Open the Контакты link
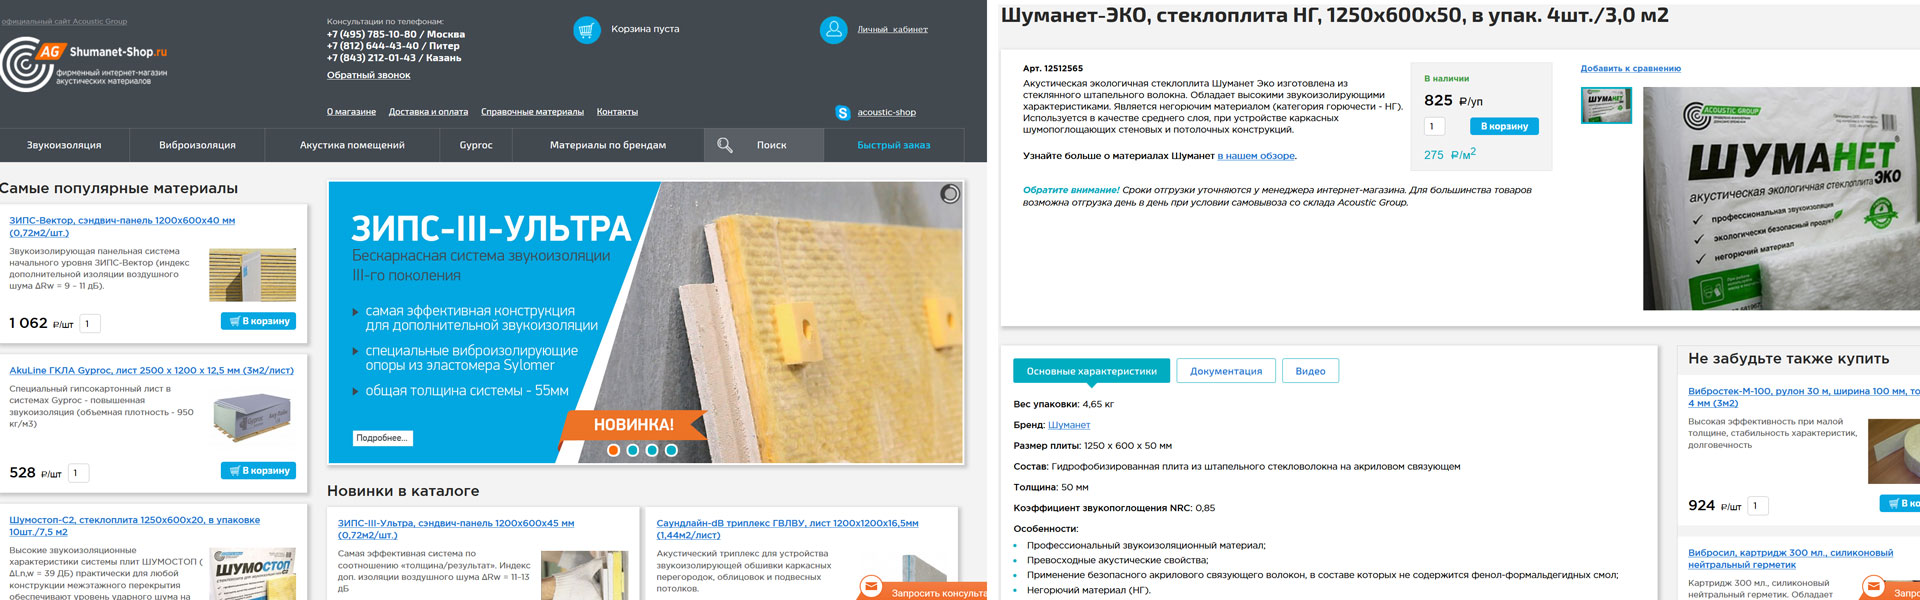Image resolution: width=1920 pixels, height=600 pixels. pos(617,112)
